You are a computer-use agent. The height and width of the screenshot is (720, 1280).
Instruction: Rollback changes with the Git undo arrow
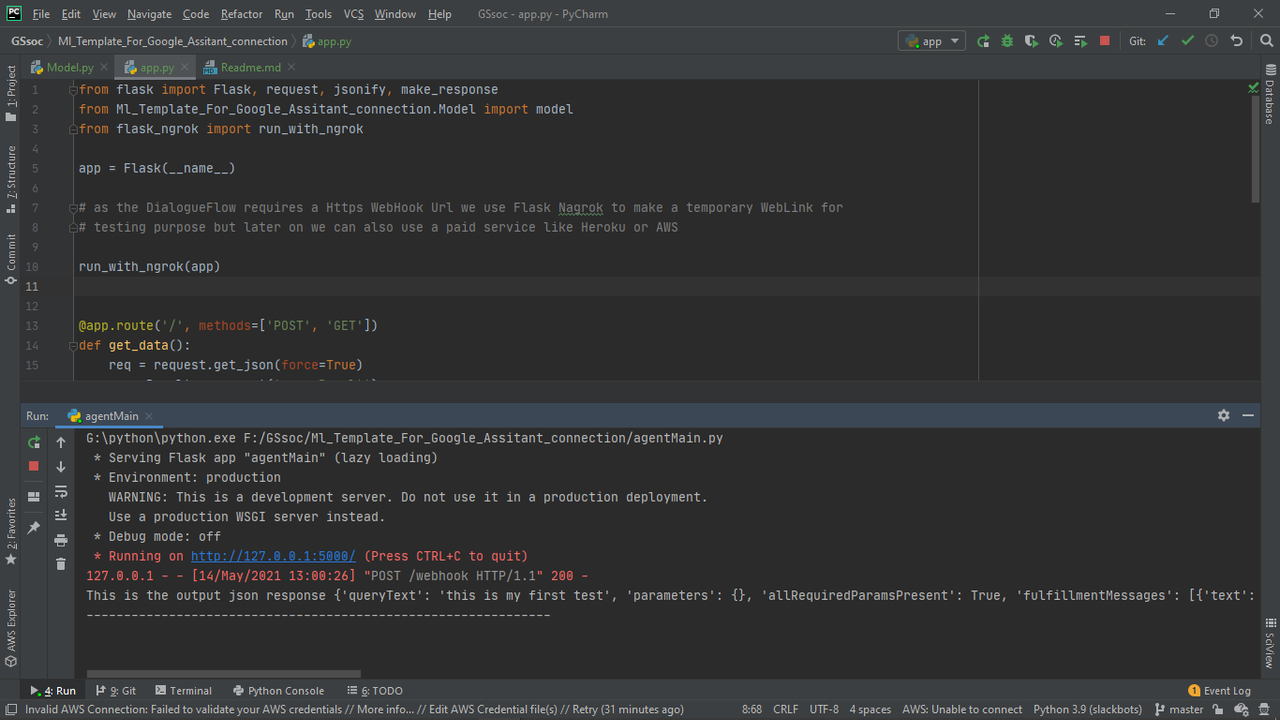[x=1237, y=41]
